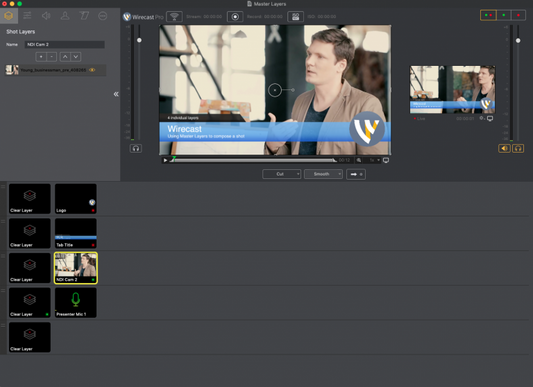Image resolution: width=533 pixels, height=387 pixels.
Task: Open the preview zoom 1x dropdown
Action: click(374, 160)
